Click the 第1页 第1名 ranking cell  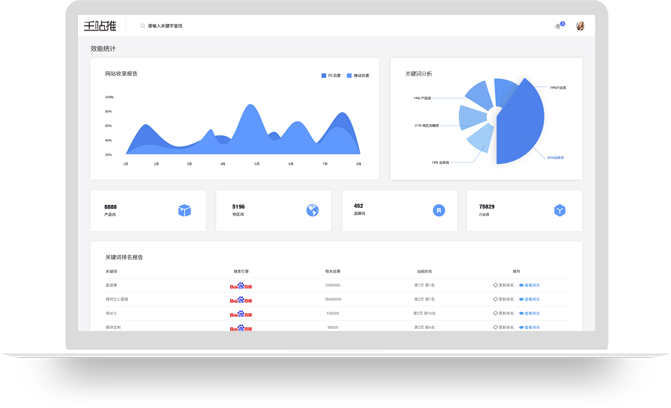tap(425, 285)
